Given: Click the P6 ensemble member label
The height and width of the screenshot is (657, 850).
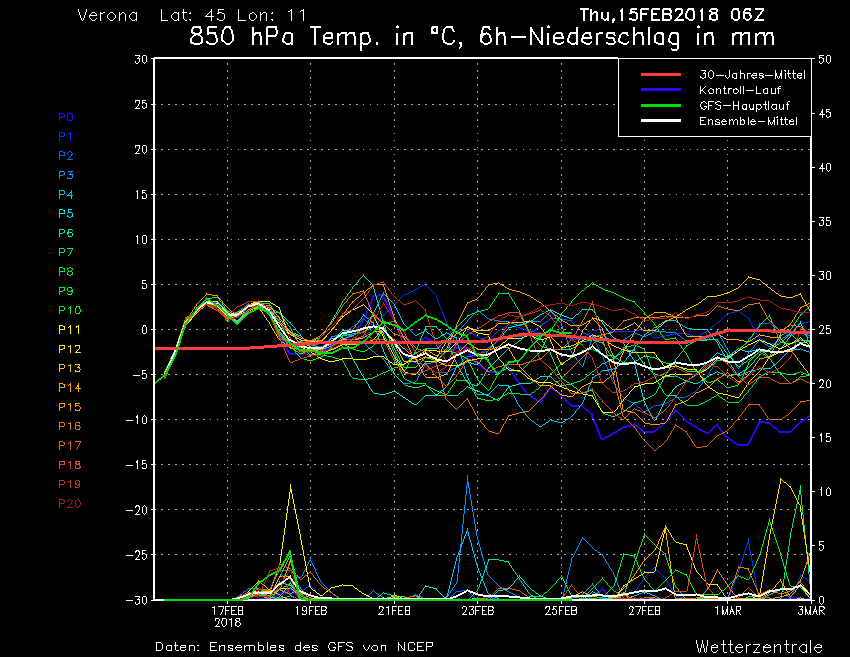Looking at the screenshot, I should click(x=66, y=233).
